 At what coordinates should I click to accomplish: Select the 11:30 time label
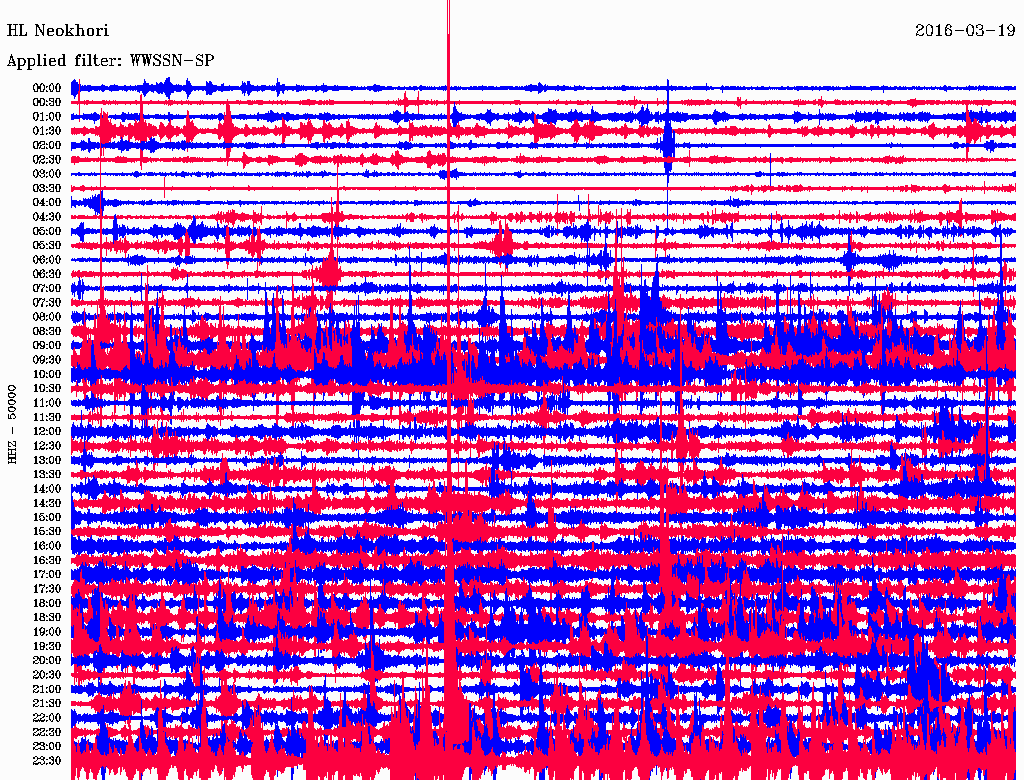(x=47, y=417)
